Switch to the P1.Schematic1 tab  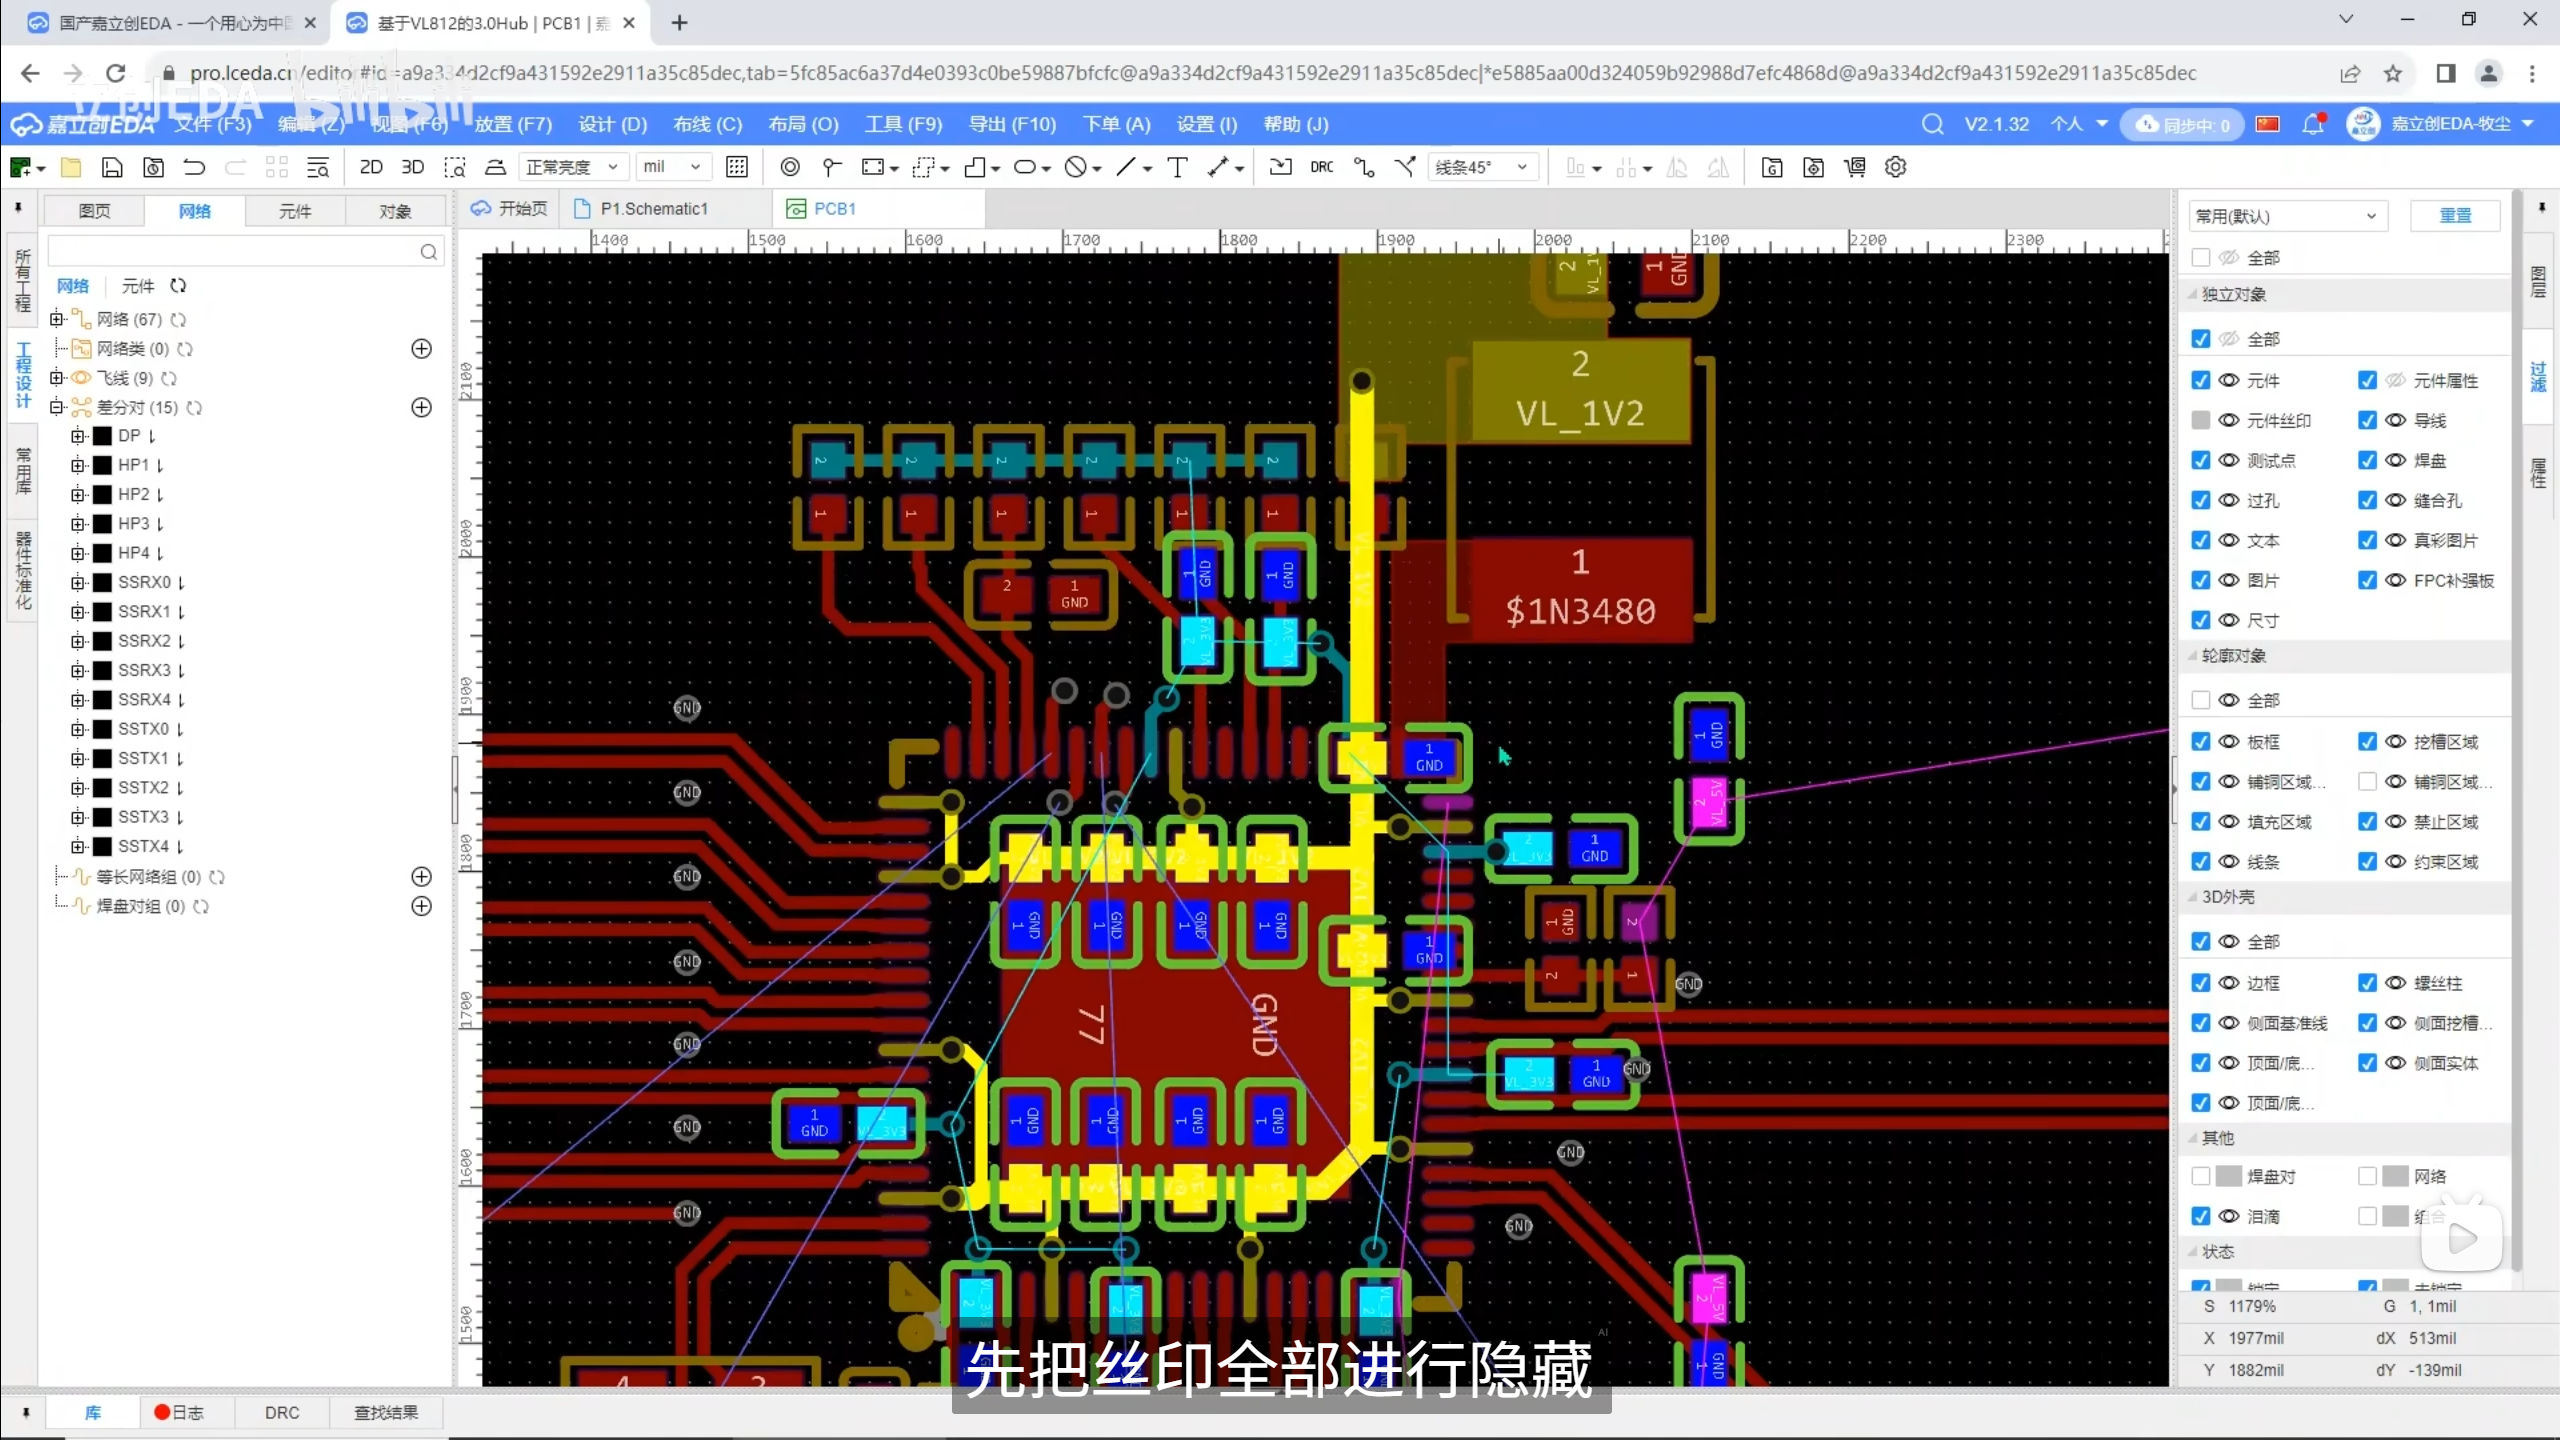(653, 208)
